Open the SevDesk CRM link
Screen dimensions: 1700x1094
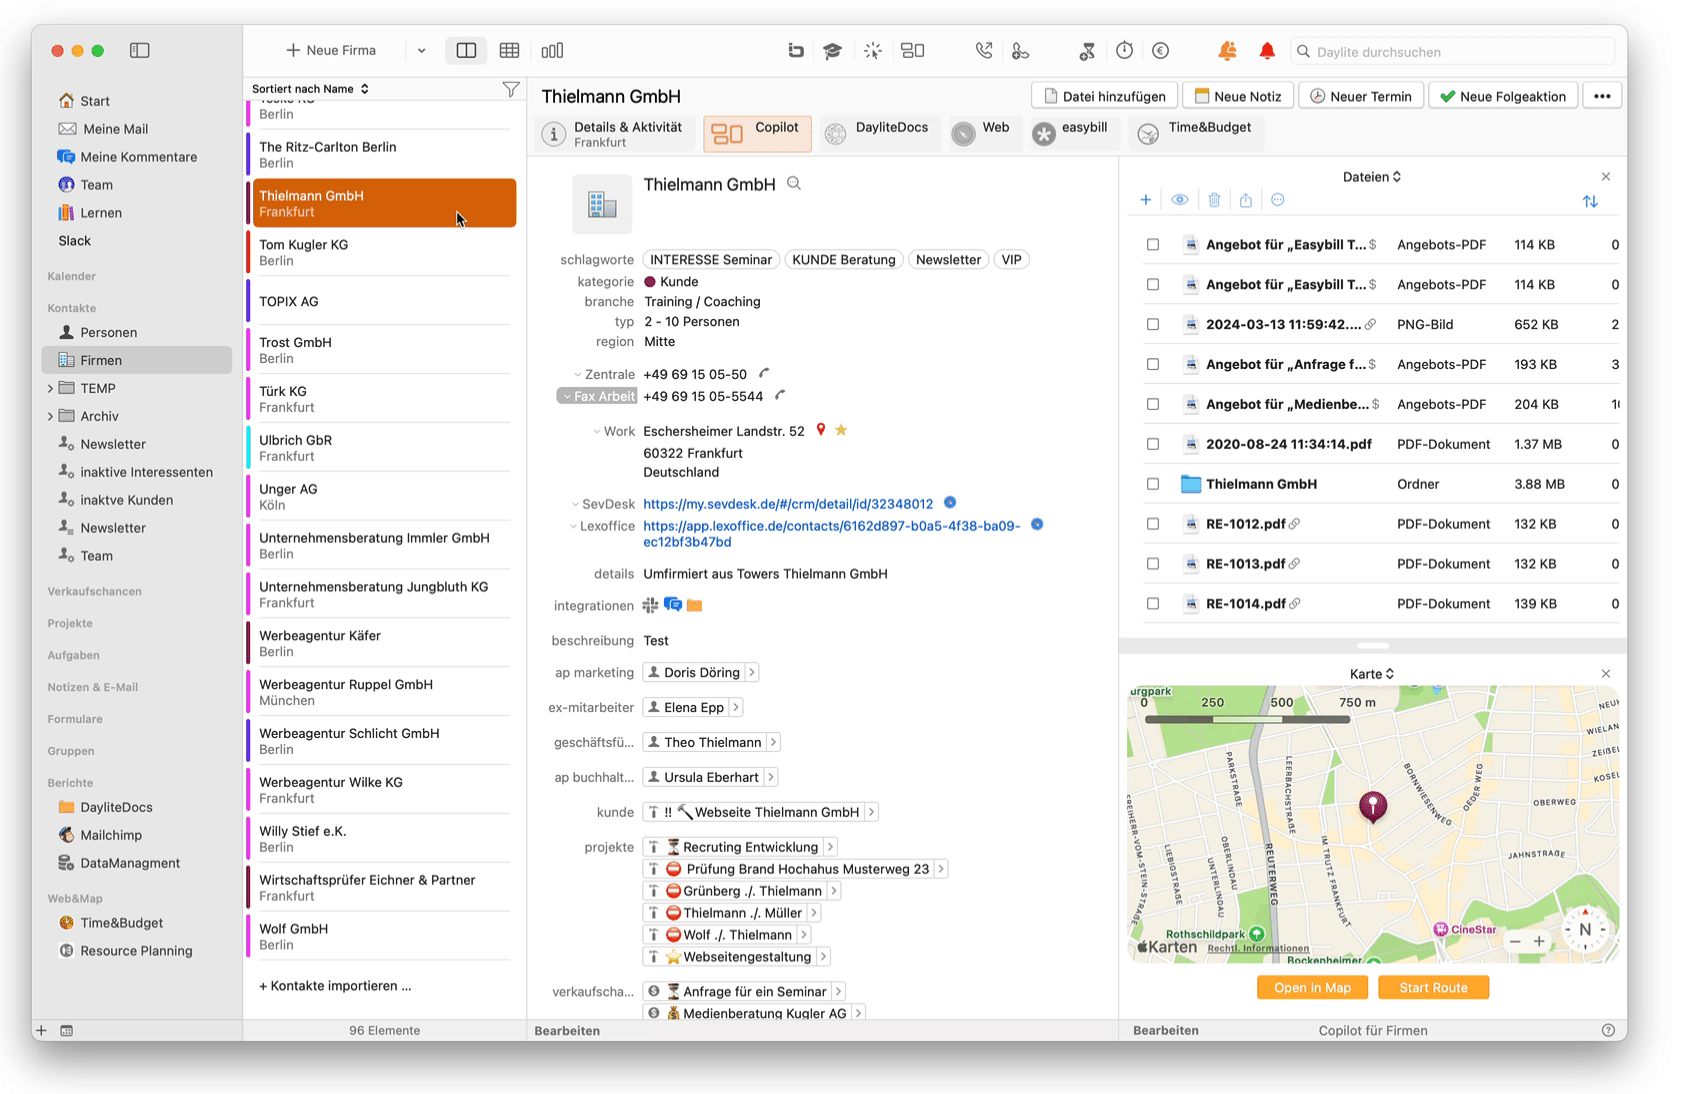[788, 504]
